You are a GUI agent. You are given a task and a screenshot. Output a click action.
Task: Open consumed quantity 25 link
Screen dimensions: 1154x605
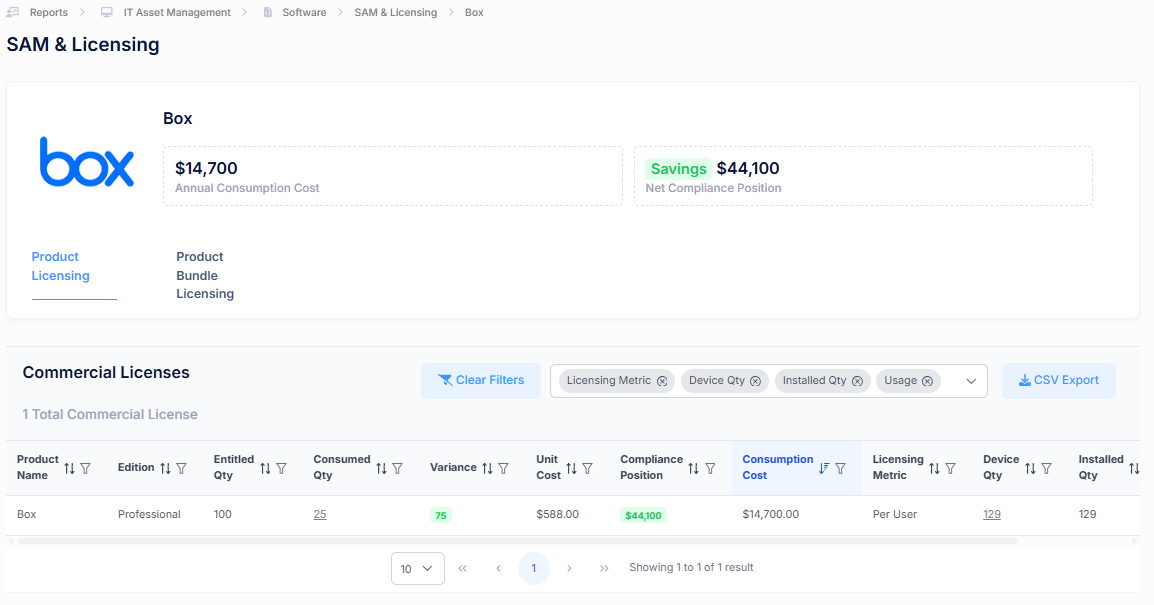tap(319, 514)
